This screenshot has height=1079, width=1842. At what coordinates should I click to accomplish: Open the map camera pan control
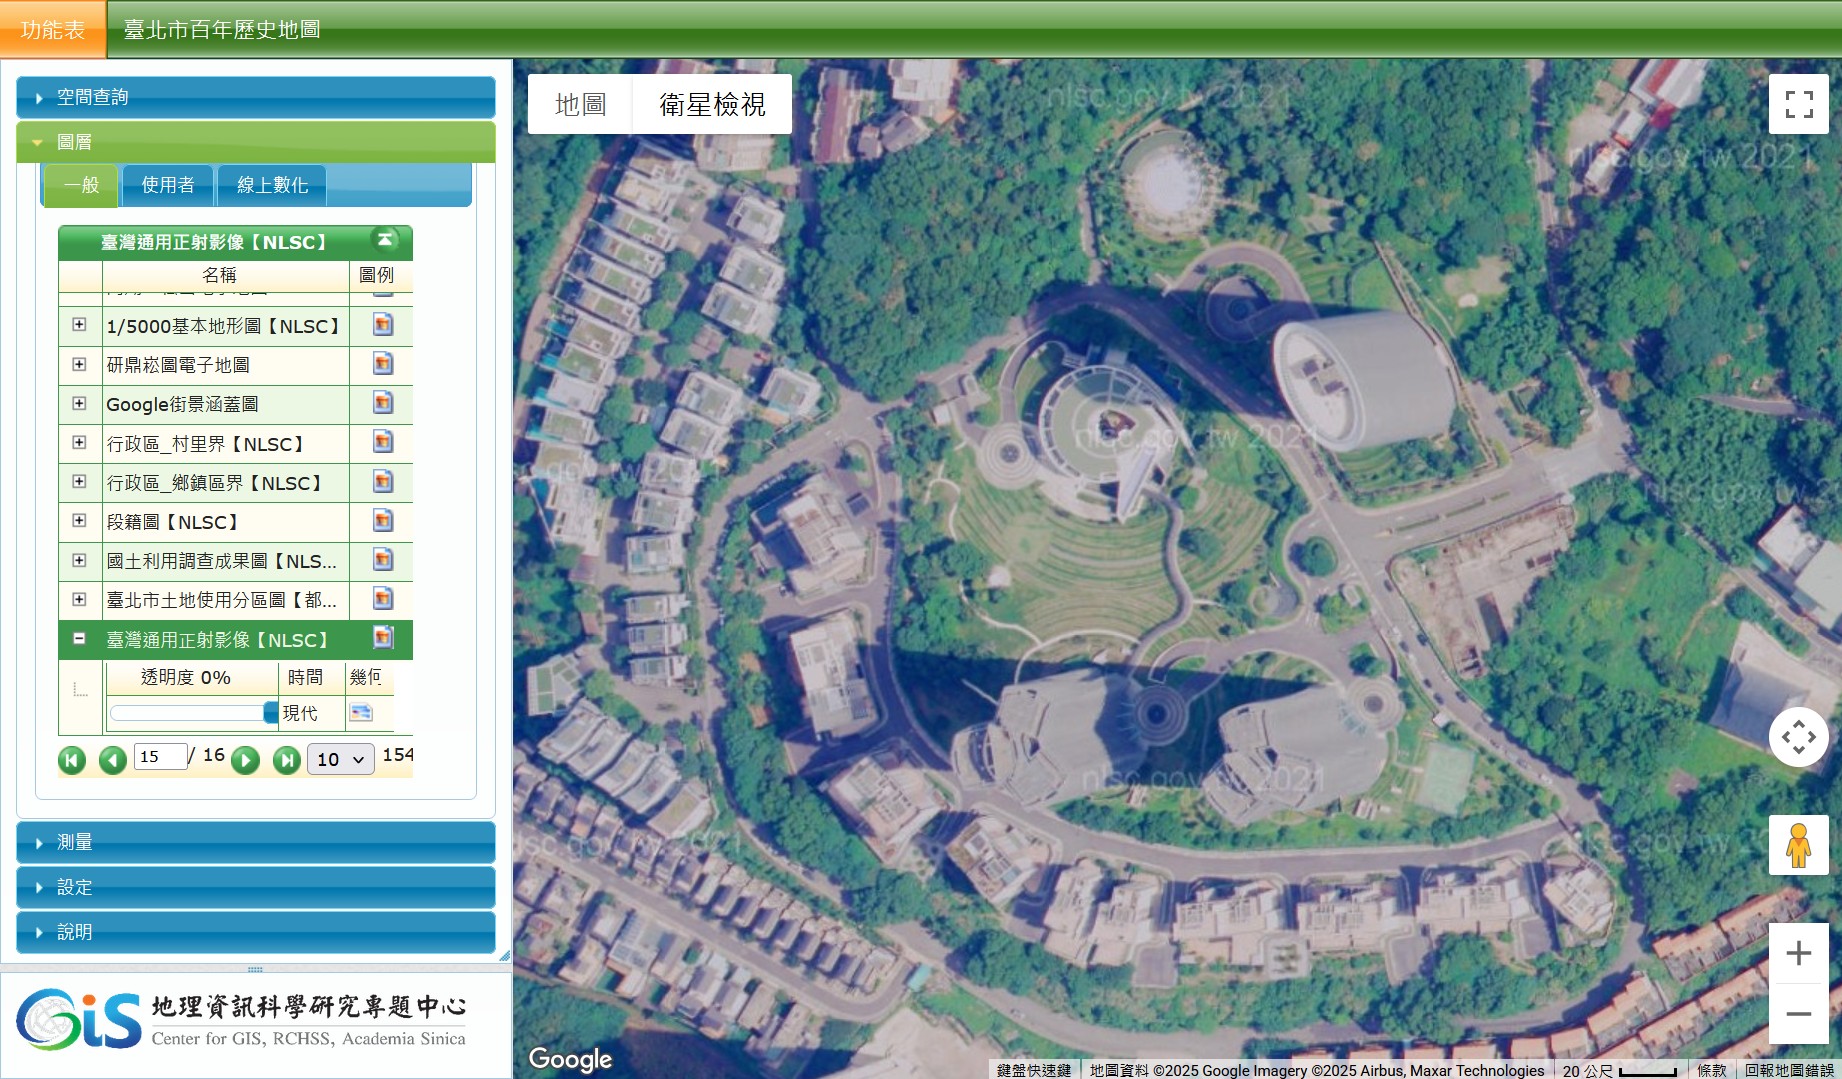pyautogui.click(x=1798, y=737)
